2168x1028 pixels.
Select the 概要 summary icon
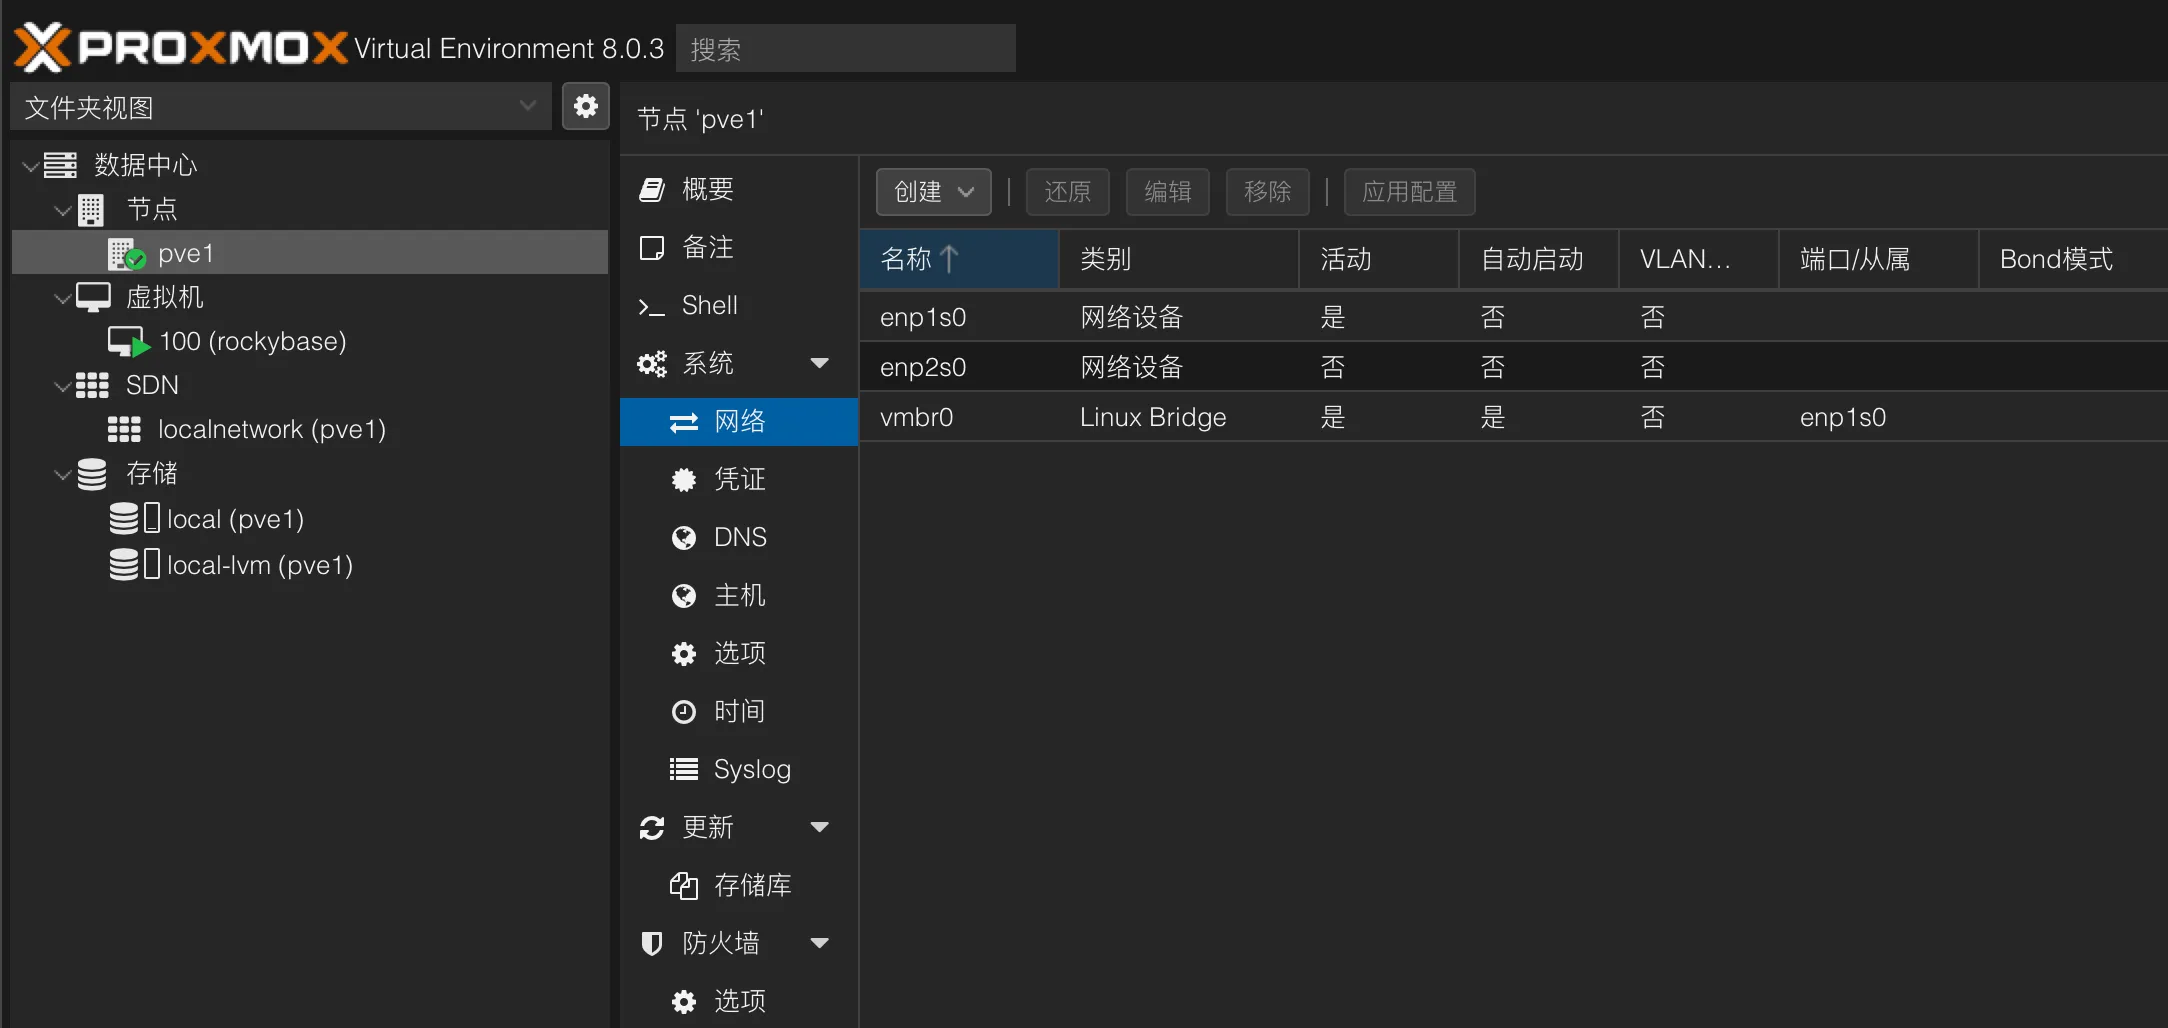[x=651, y=189]
